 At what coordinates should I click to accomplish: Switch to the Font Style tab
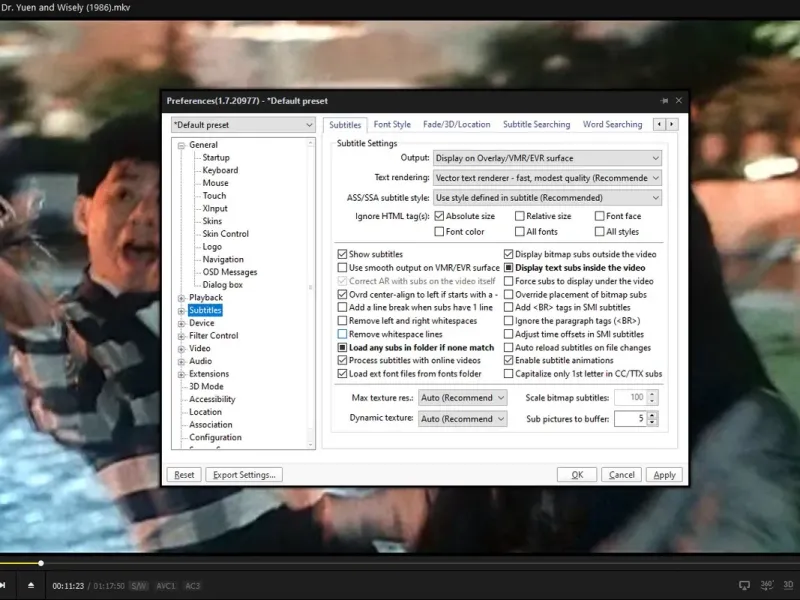pos(392,124)
